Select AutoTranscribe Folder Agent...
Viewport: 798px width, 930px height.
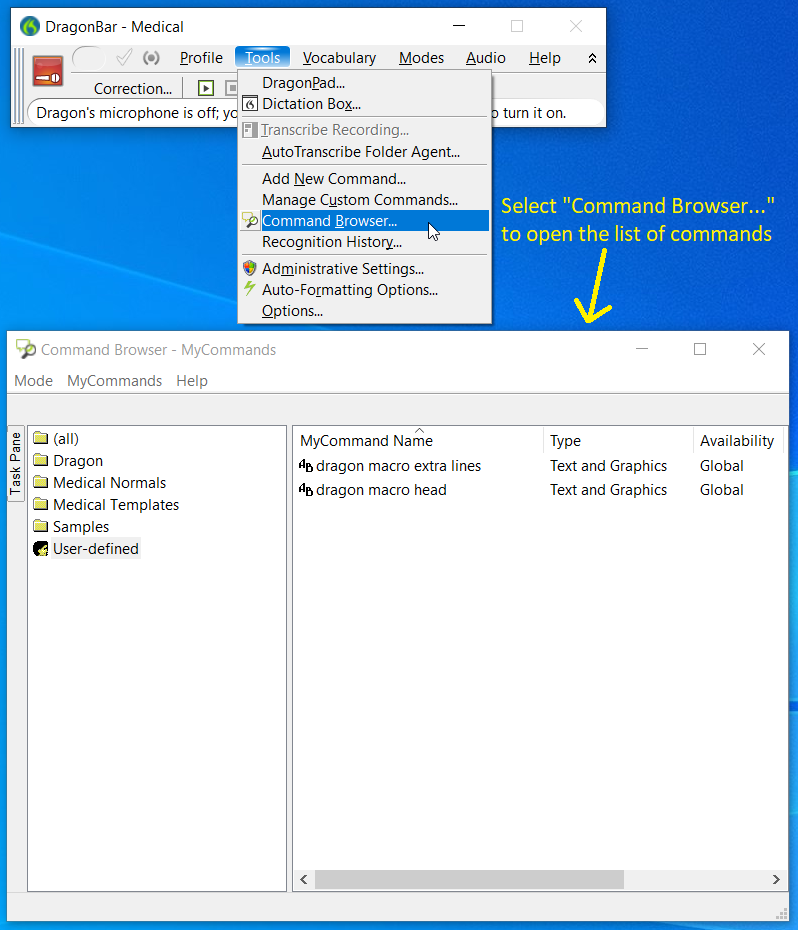point(364,152)
